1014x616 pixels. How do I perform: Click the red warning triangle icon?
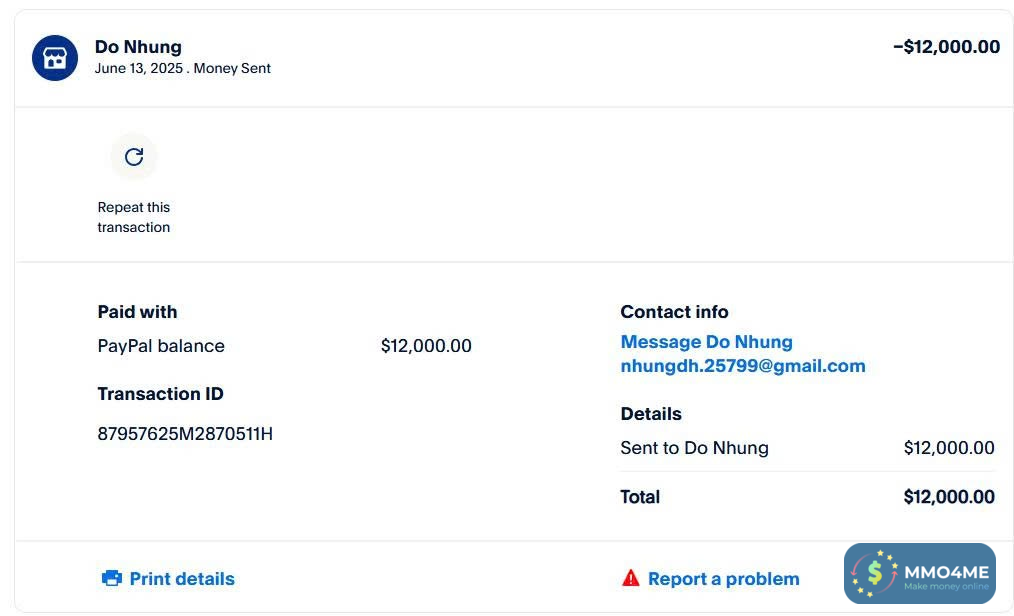tap(630, 578)
